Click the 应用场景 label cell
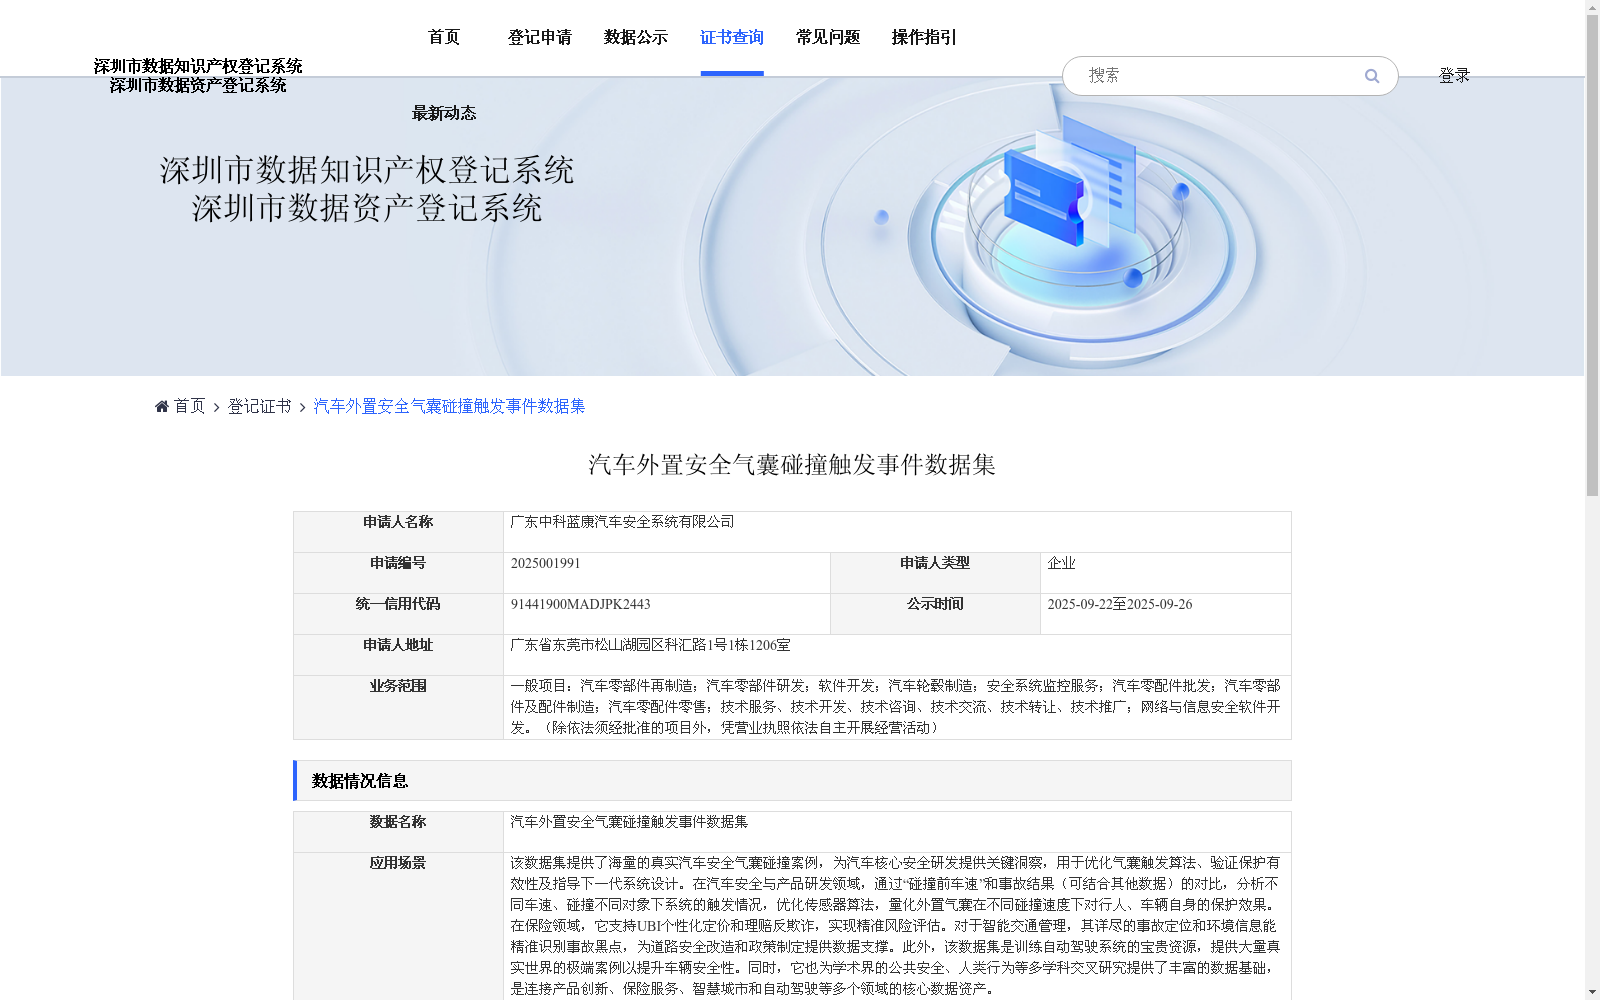The height and width of the screenshot is (1000, 1600). (x=398, y=926)
